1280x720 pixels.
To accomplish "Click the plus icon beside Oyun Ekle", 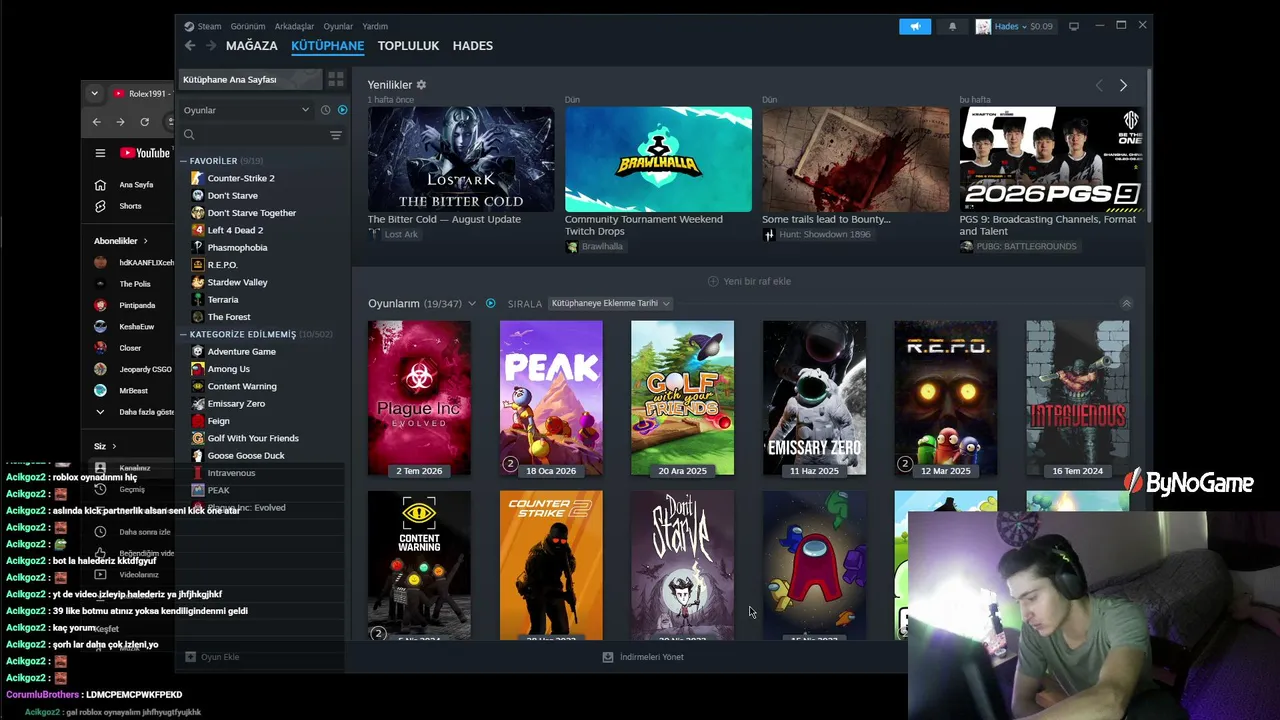I will click(x=190, y=657).
